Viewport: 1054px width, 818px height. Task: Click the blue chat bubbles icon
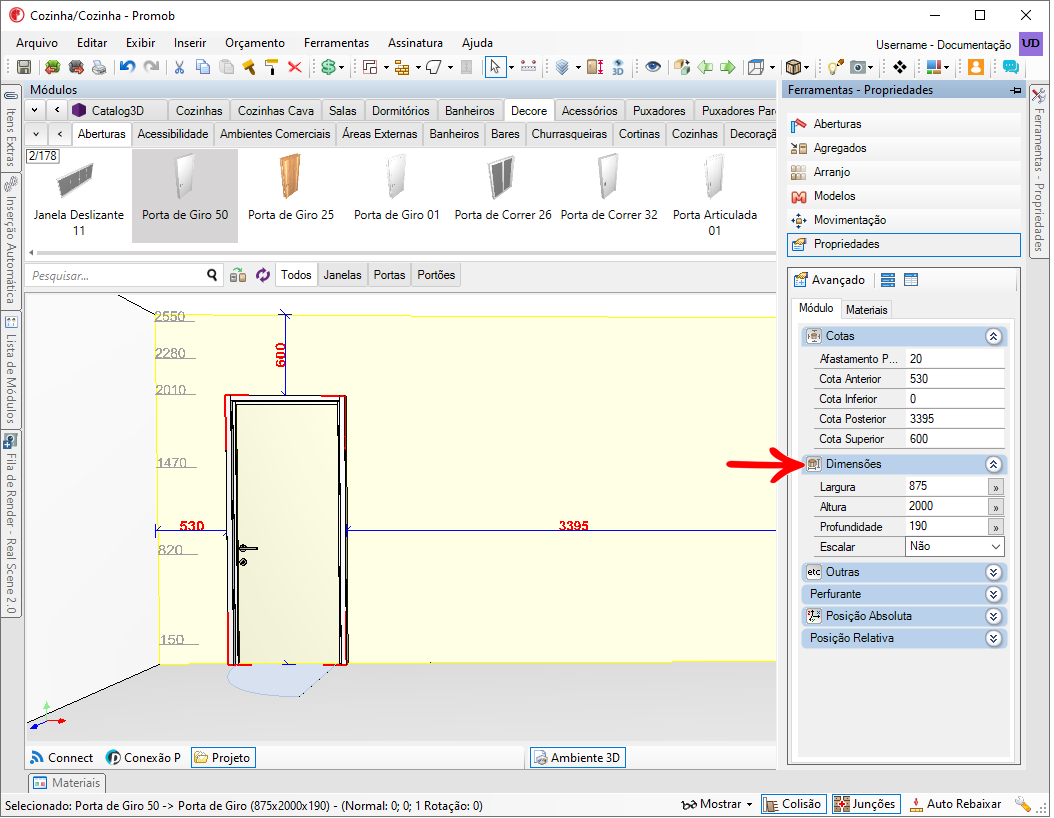pyautogui.click(x=1010, y=67)
